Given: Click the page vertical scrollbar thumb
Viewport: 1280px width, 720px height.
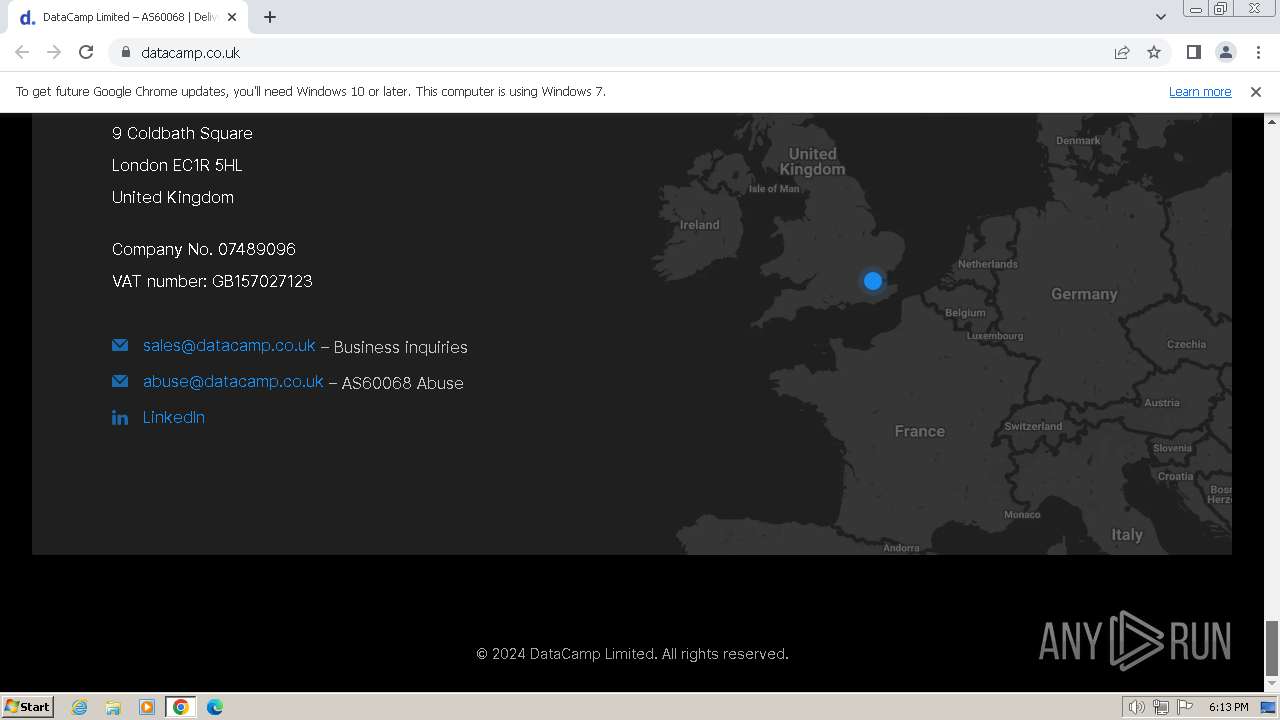Looking at the screenshot, I should pyautogui.click(x=1272, y=648).
